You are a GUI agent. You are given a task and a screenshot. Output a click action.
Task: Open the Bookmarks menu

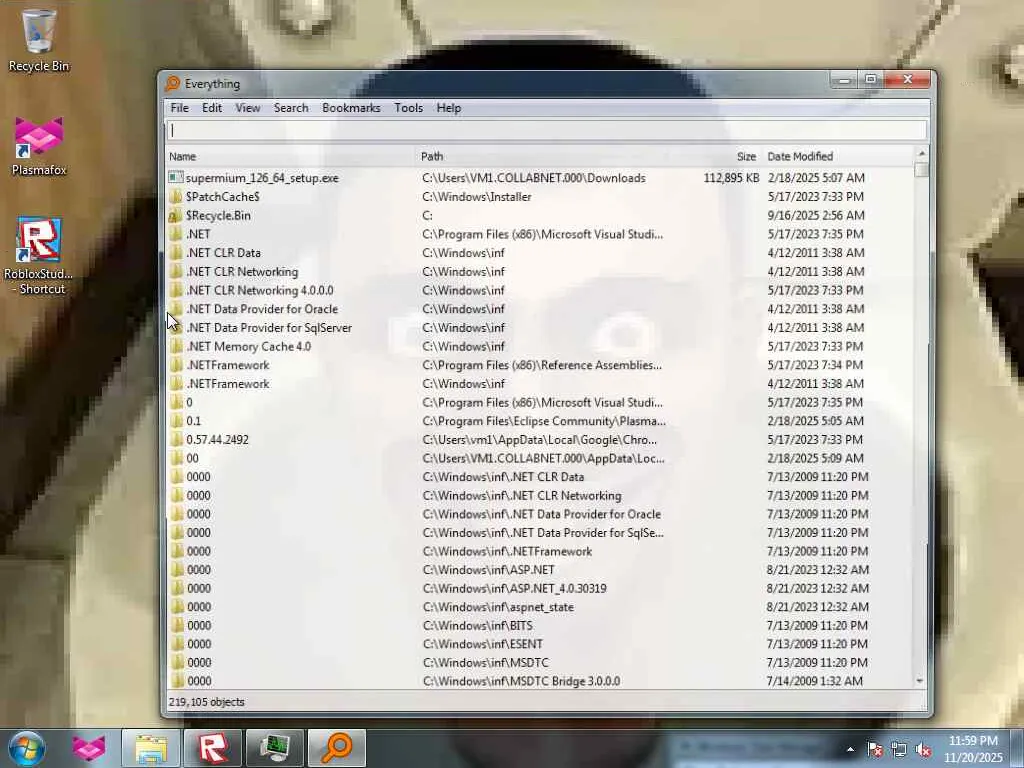(351, 108)
